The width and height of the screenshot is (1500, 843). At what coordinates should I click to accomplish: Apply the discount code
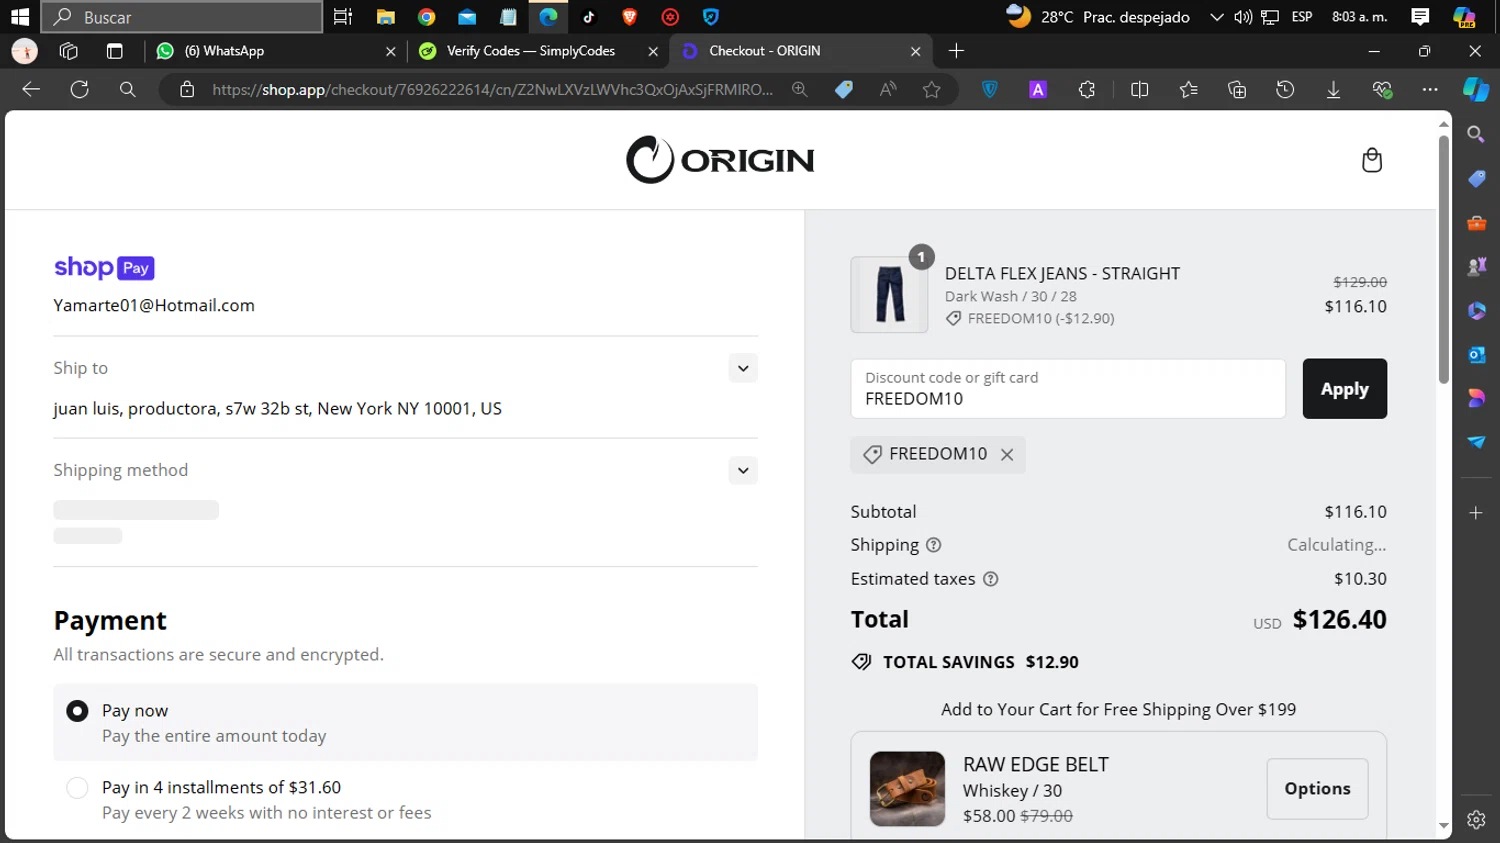[1344, 389]
